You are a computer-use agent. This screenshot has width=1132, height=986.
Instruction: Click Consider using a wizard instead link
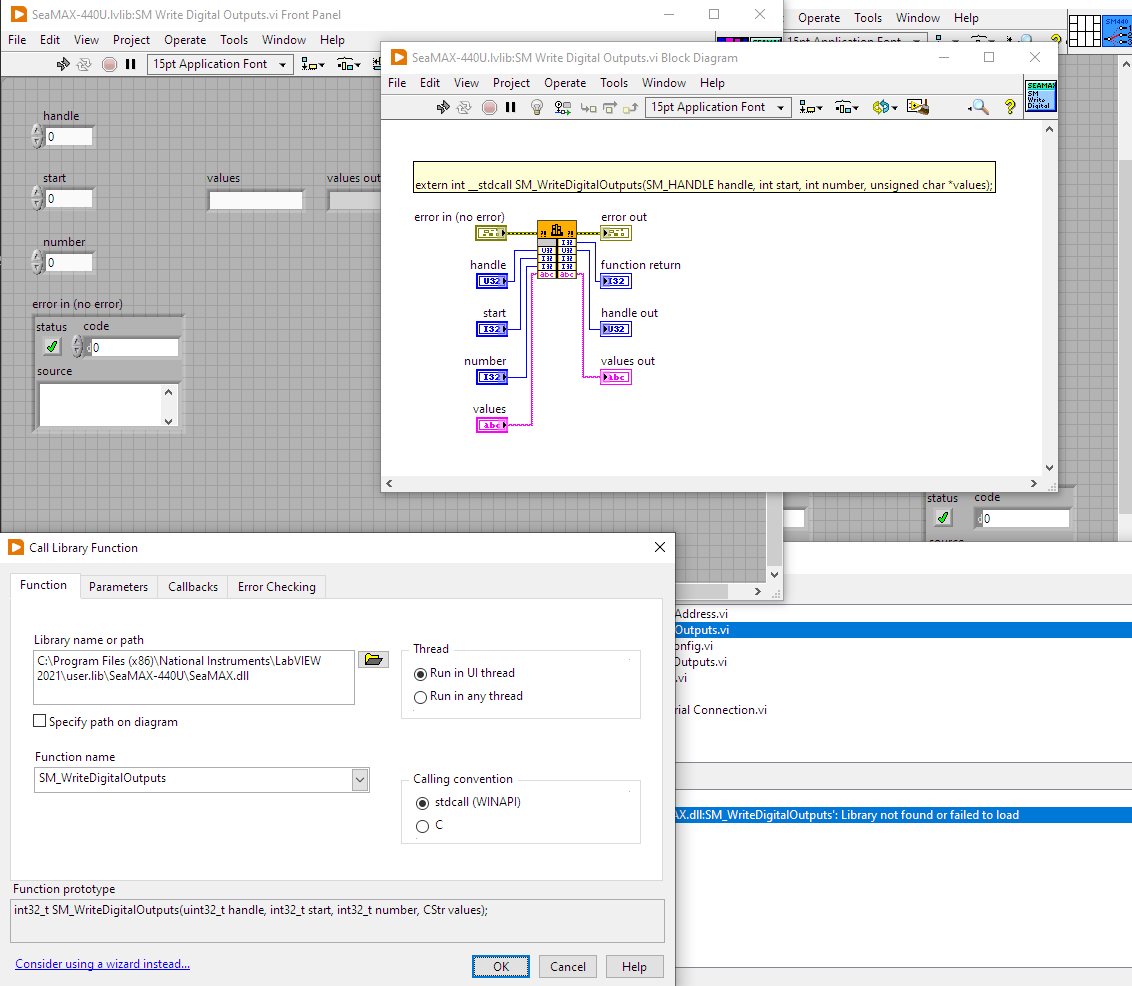[102, 964]
